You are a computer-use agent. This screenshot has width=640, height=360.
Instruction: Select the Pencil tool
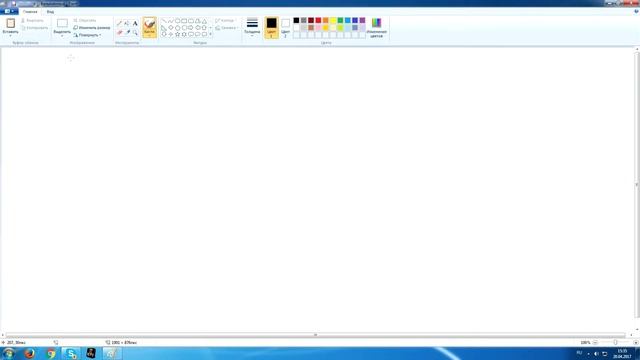(x=119, y=23)
